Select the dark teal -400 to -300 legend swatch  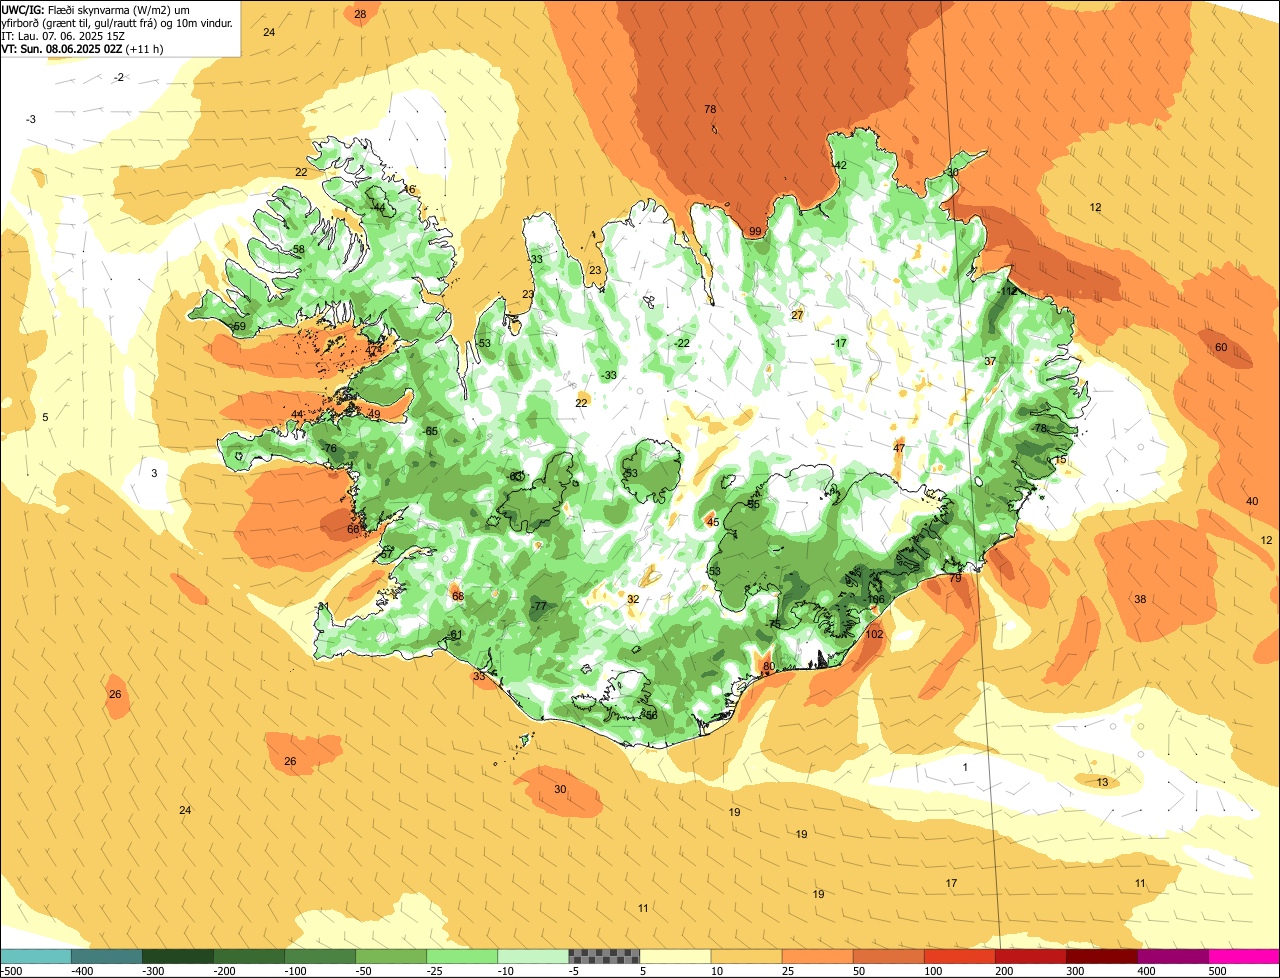coord(107,956)
